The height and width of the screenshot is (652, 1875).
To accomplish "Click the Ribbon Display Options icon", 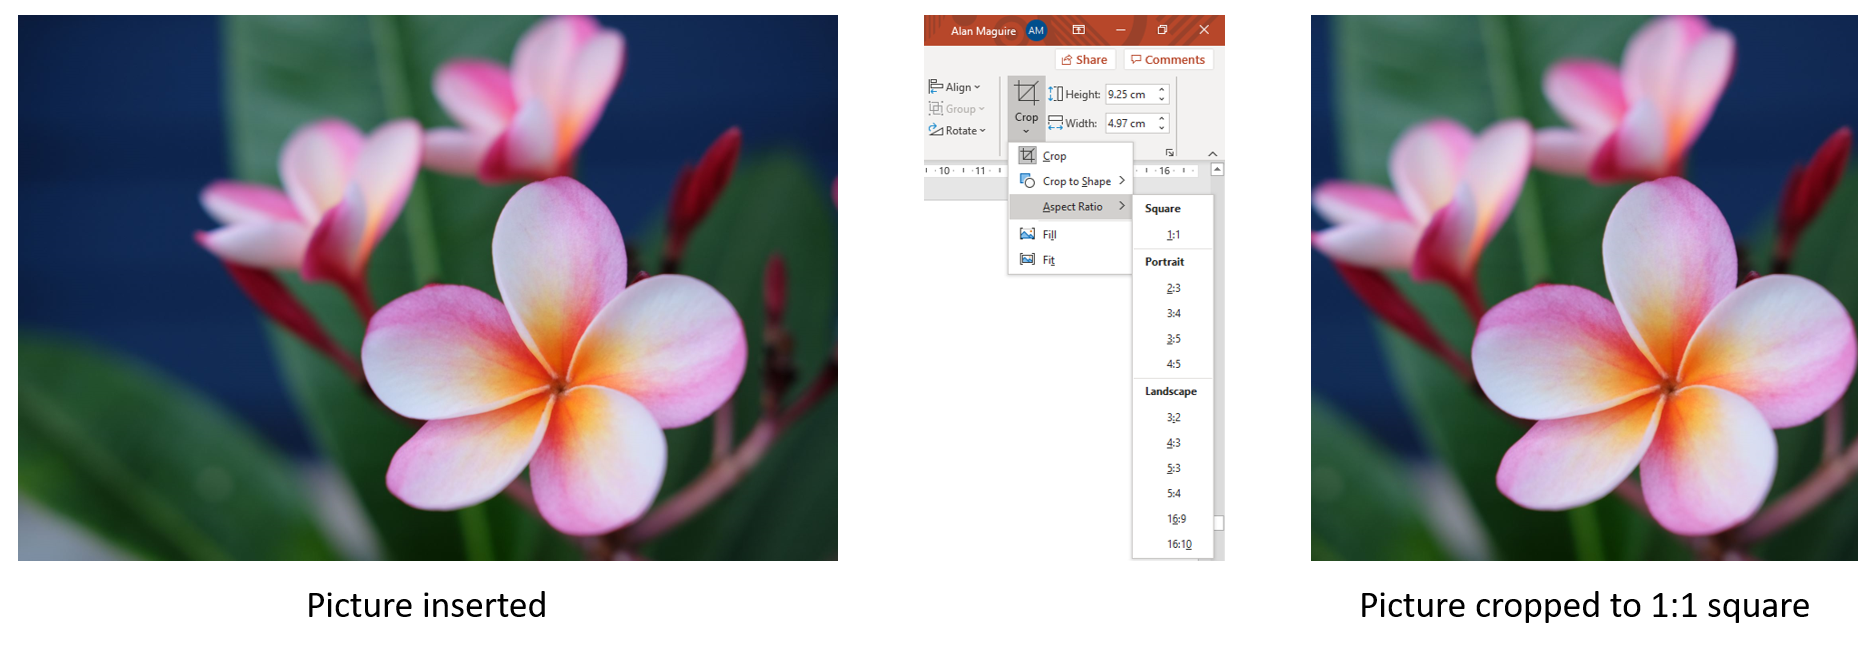I will 1078,30.
